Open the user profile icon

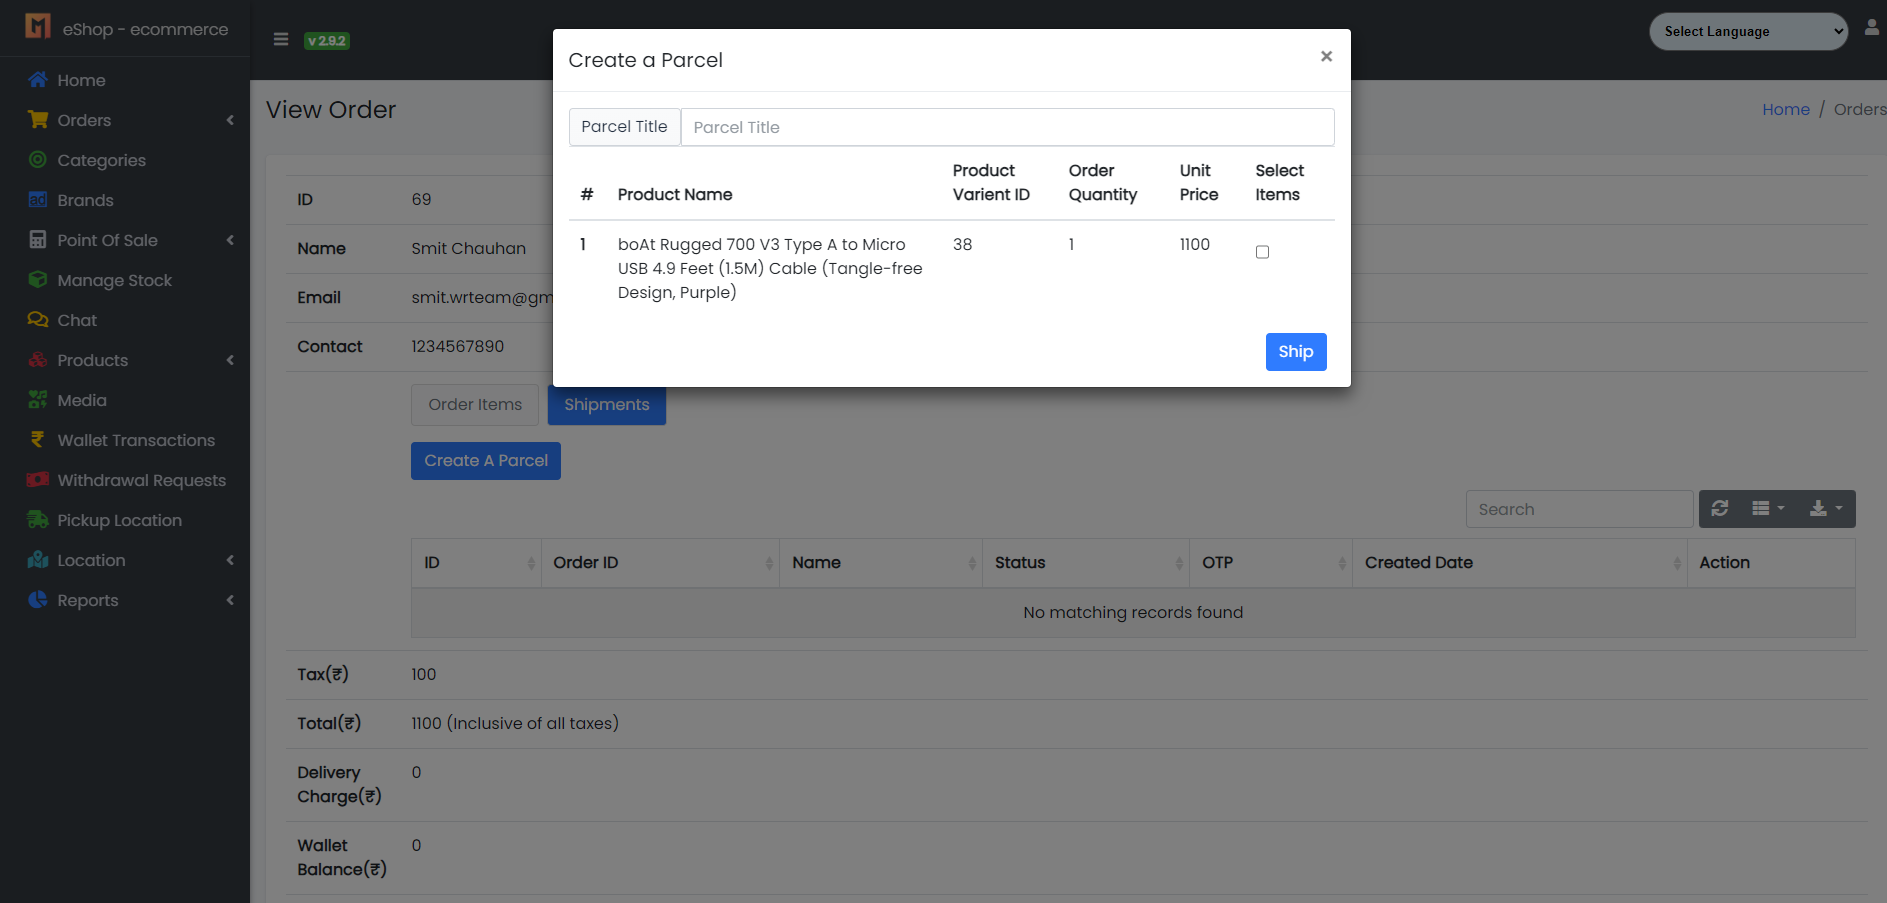[1871, 28]
